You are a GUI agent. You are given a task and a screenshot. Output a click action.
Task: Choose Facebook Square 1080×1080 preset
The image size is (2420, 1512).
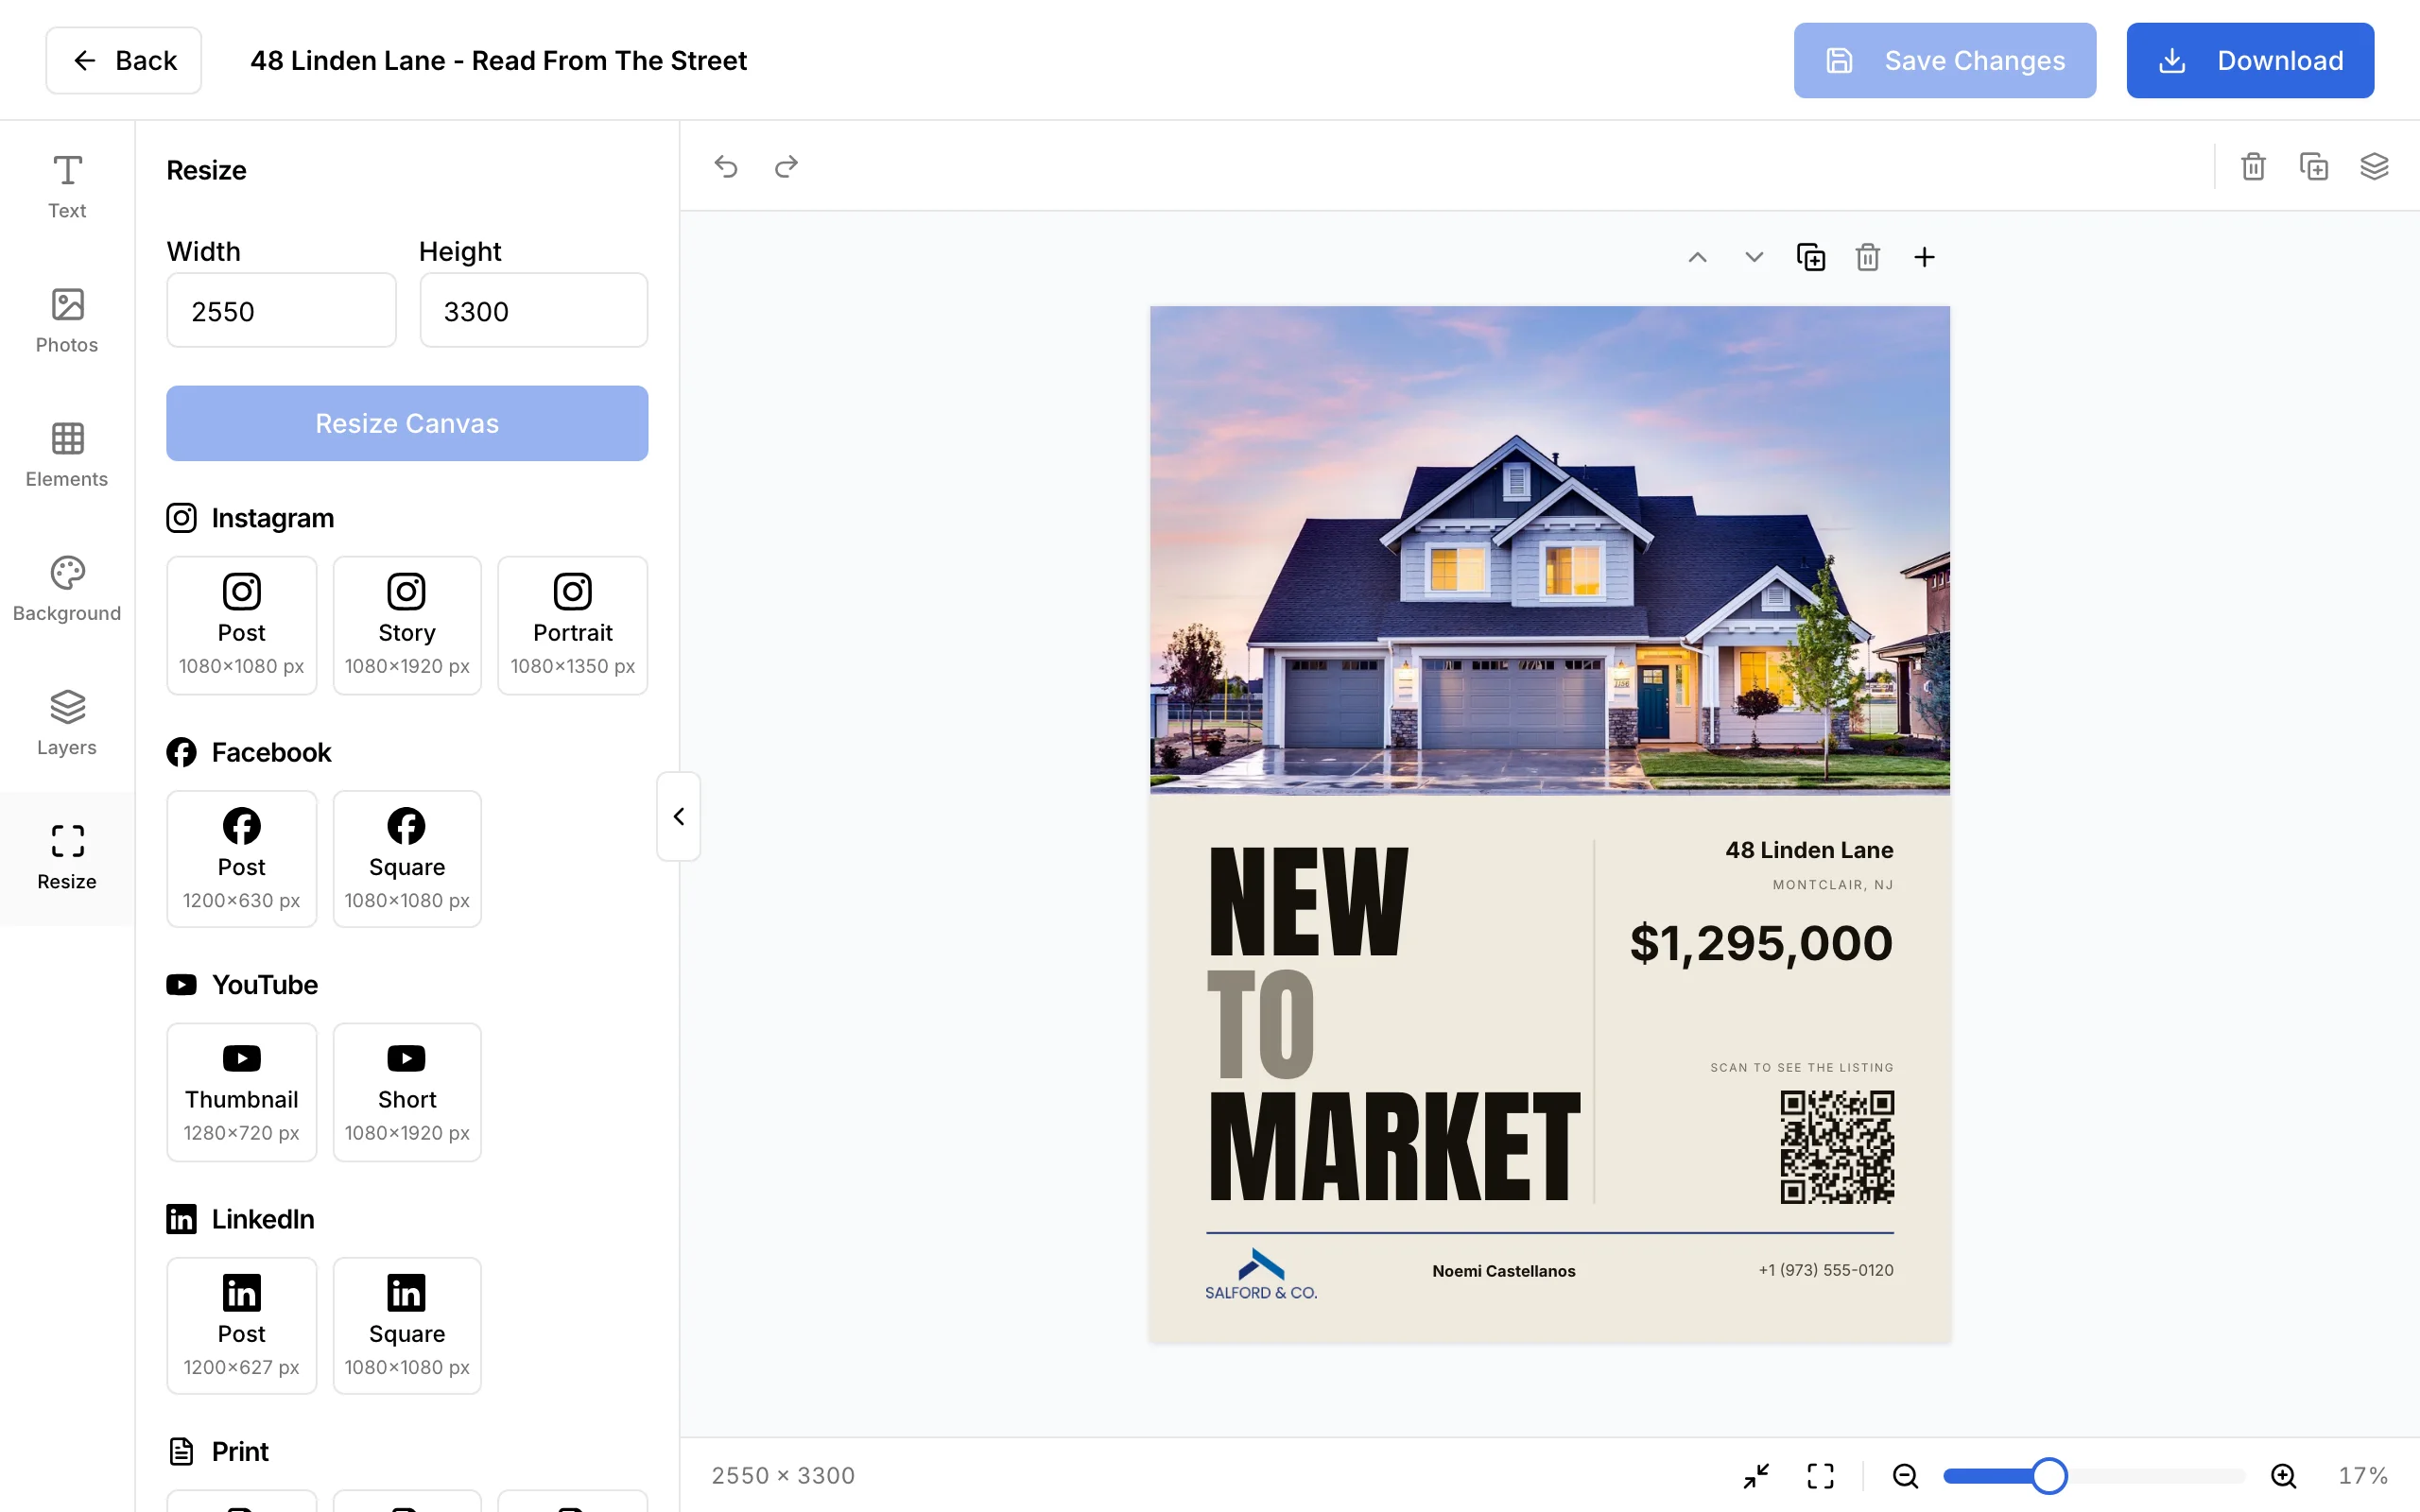tap(407, 859)
